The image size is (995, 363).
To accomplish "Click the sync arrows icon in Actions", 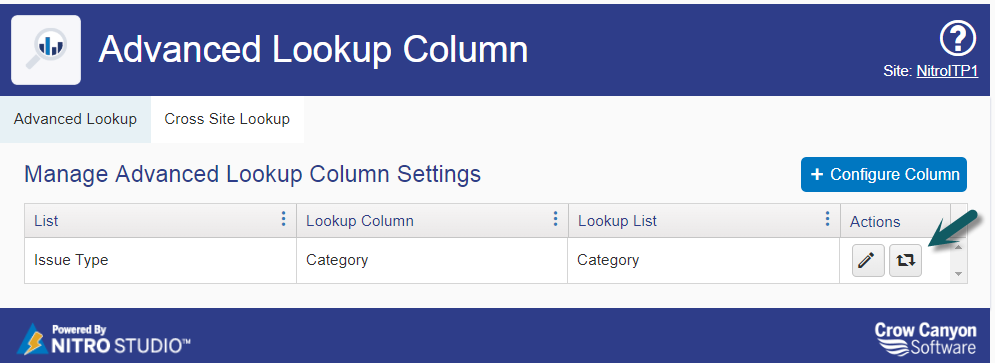I will [x=905, y=260].
